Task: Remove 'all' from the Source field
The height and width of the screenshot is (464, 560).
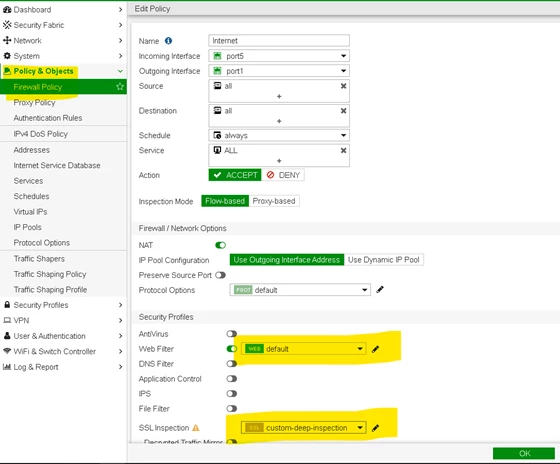Action: point(343,86)
